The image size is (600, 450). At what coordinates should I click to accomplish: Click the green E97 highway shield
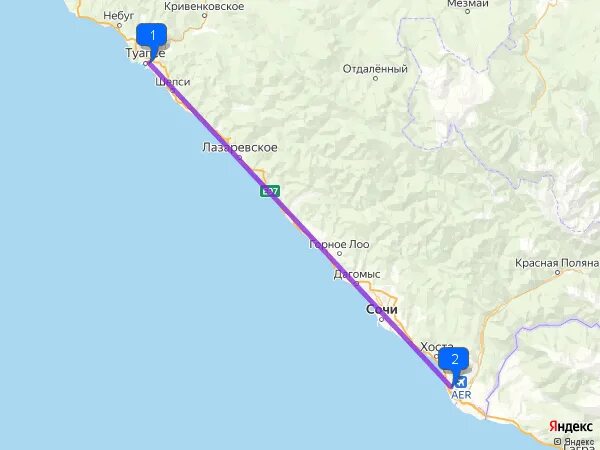[270, 191]
